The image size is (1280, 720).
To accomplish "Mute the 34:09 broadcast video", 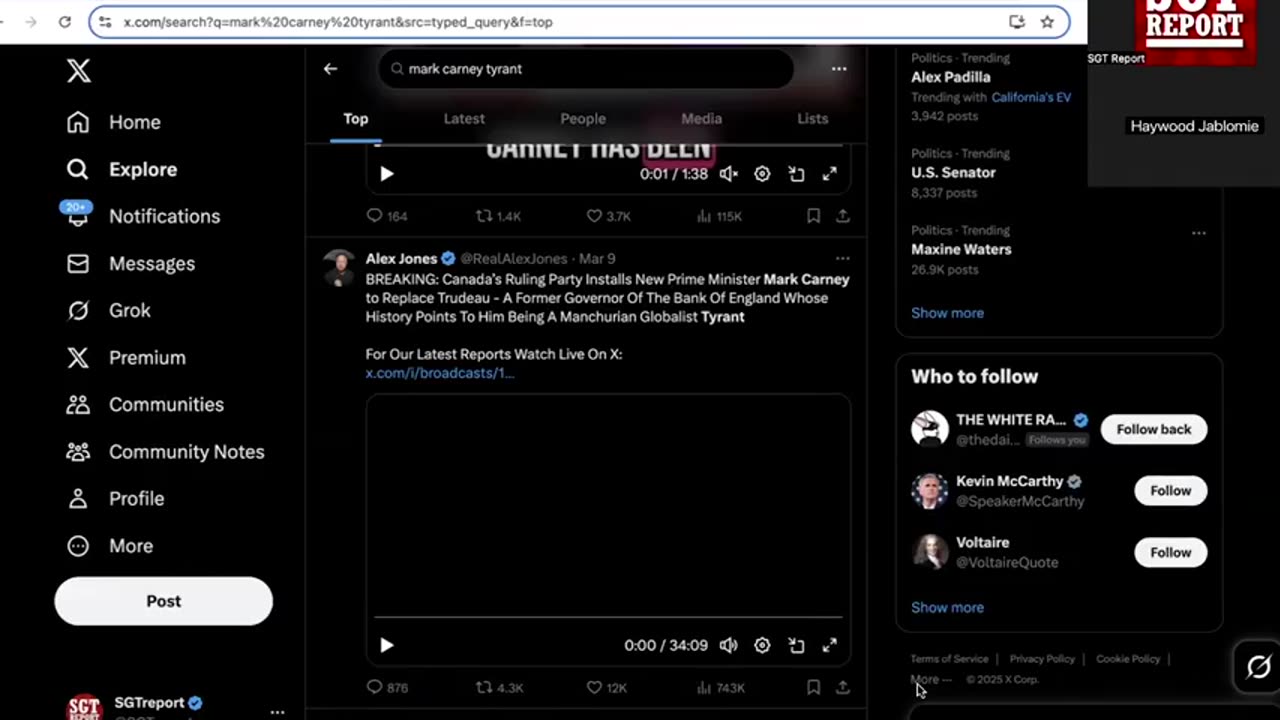I will 729,646.
